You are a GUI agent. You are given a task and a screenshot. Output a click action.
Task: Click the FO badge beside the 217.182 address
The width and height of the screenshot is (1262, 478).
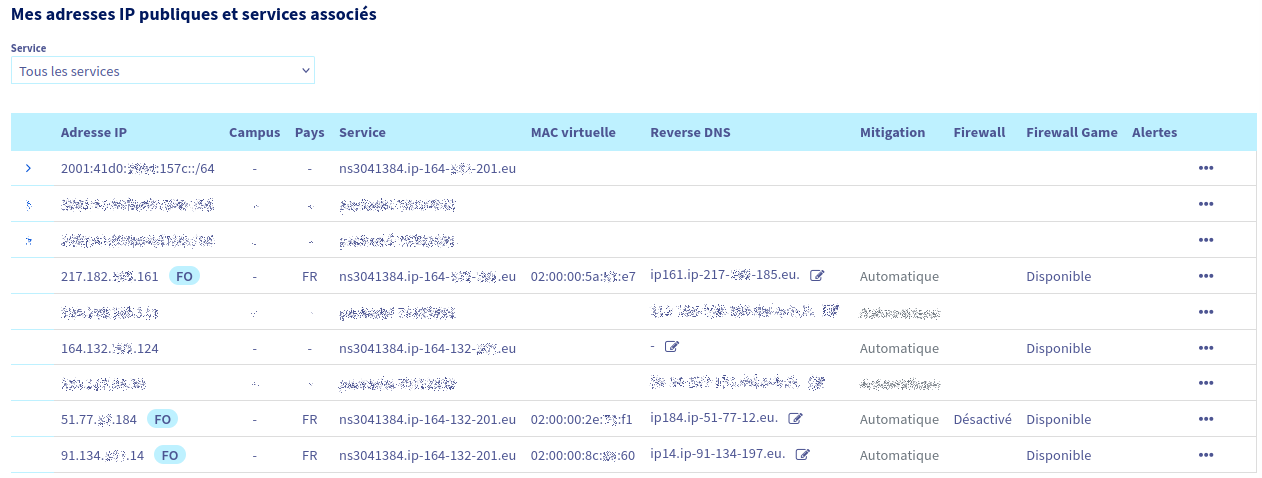(x=184, y=276)
